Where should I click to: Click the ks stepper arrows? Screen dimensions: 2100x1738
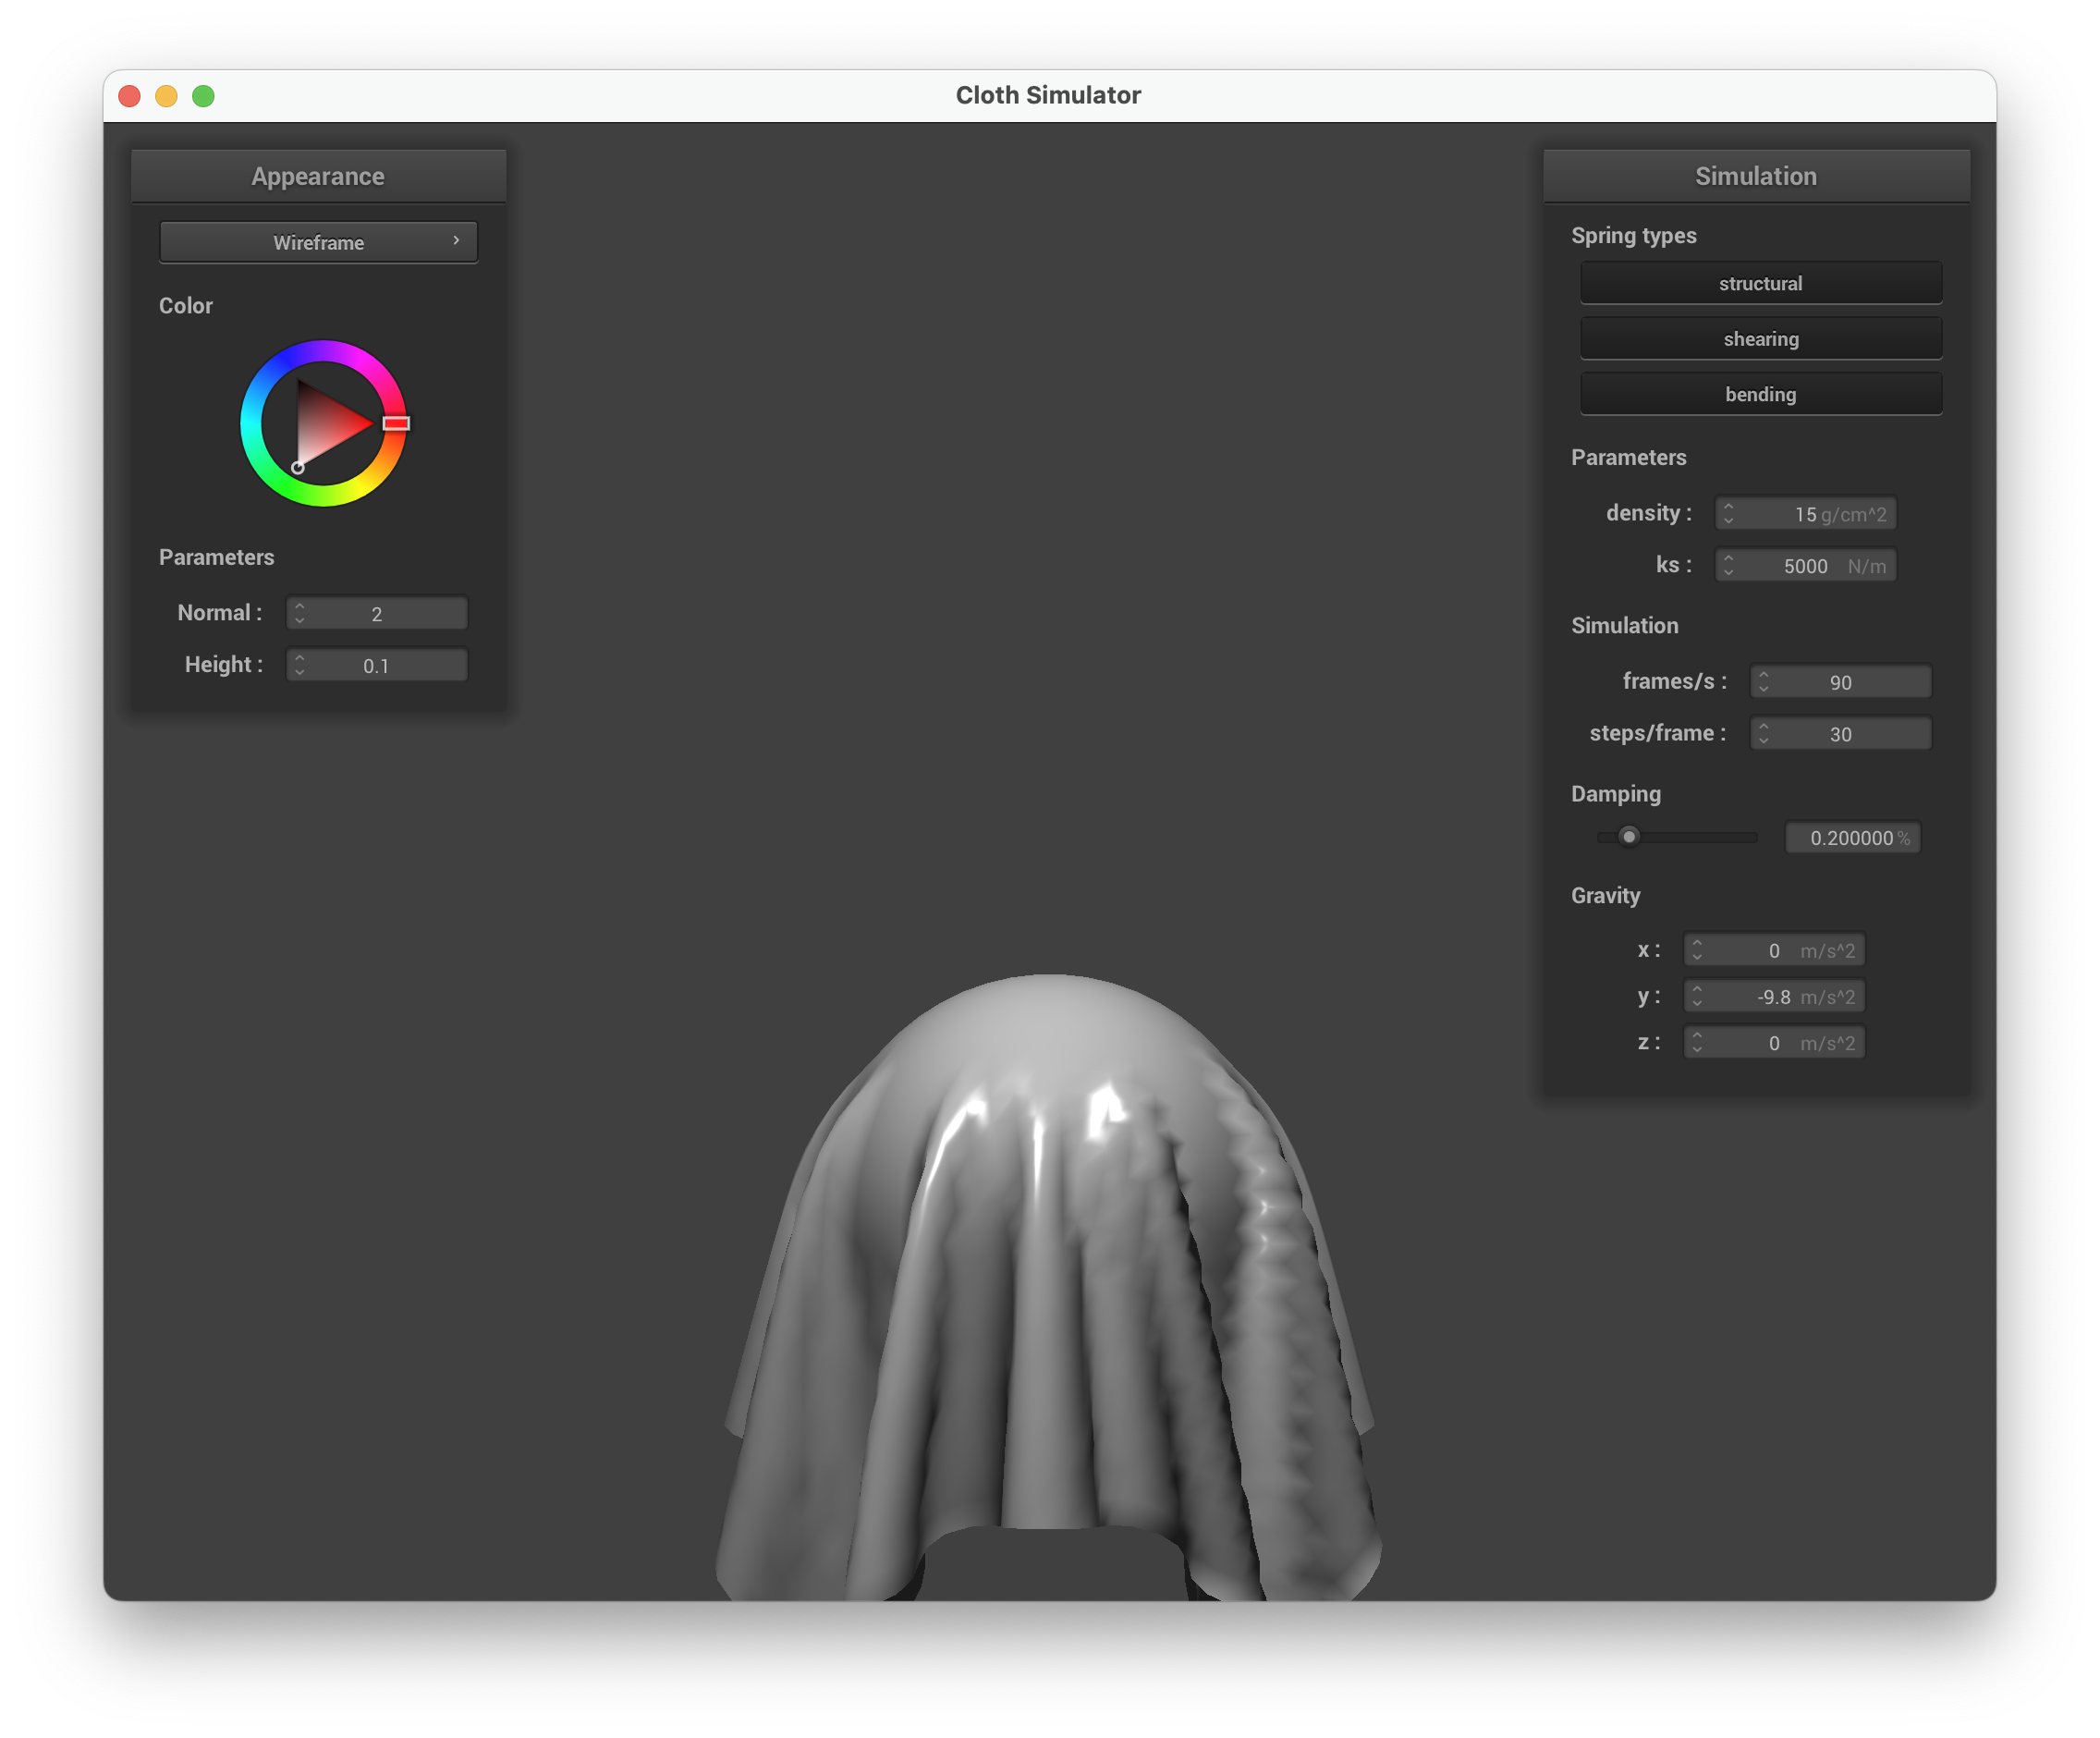1728,566
